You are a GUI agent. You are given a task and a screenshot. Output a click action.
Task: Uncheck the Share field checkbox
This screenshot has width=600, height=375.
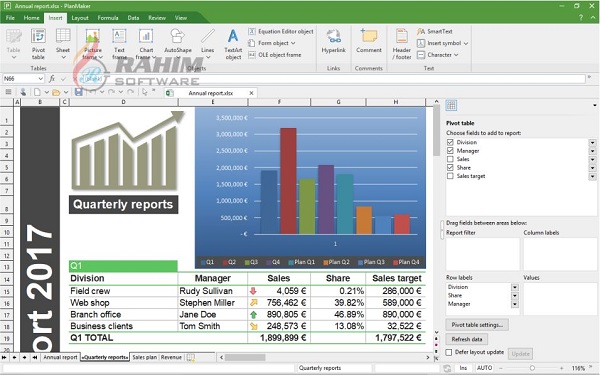point(450,167)
